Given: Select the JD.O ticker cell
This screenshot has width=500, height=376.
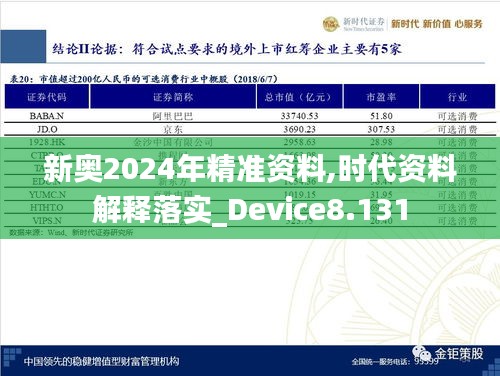Looking at the screenshot, I should pos(47,129).
